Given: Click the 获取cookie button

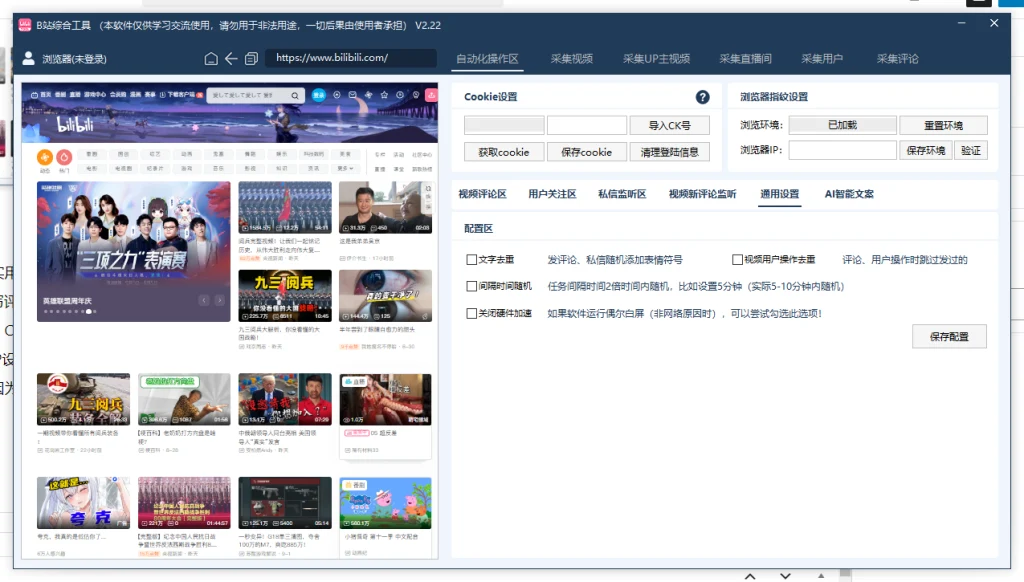Looking at the screenshot, I should coord(504,152).
